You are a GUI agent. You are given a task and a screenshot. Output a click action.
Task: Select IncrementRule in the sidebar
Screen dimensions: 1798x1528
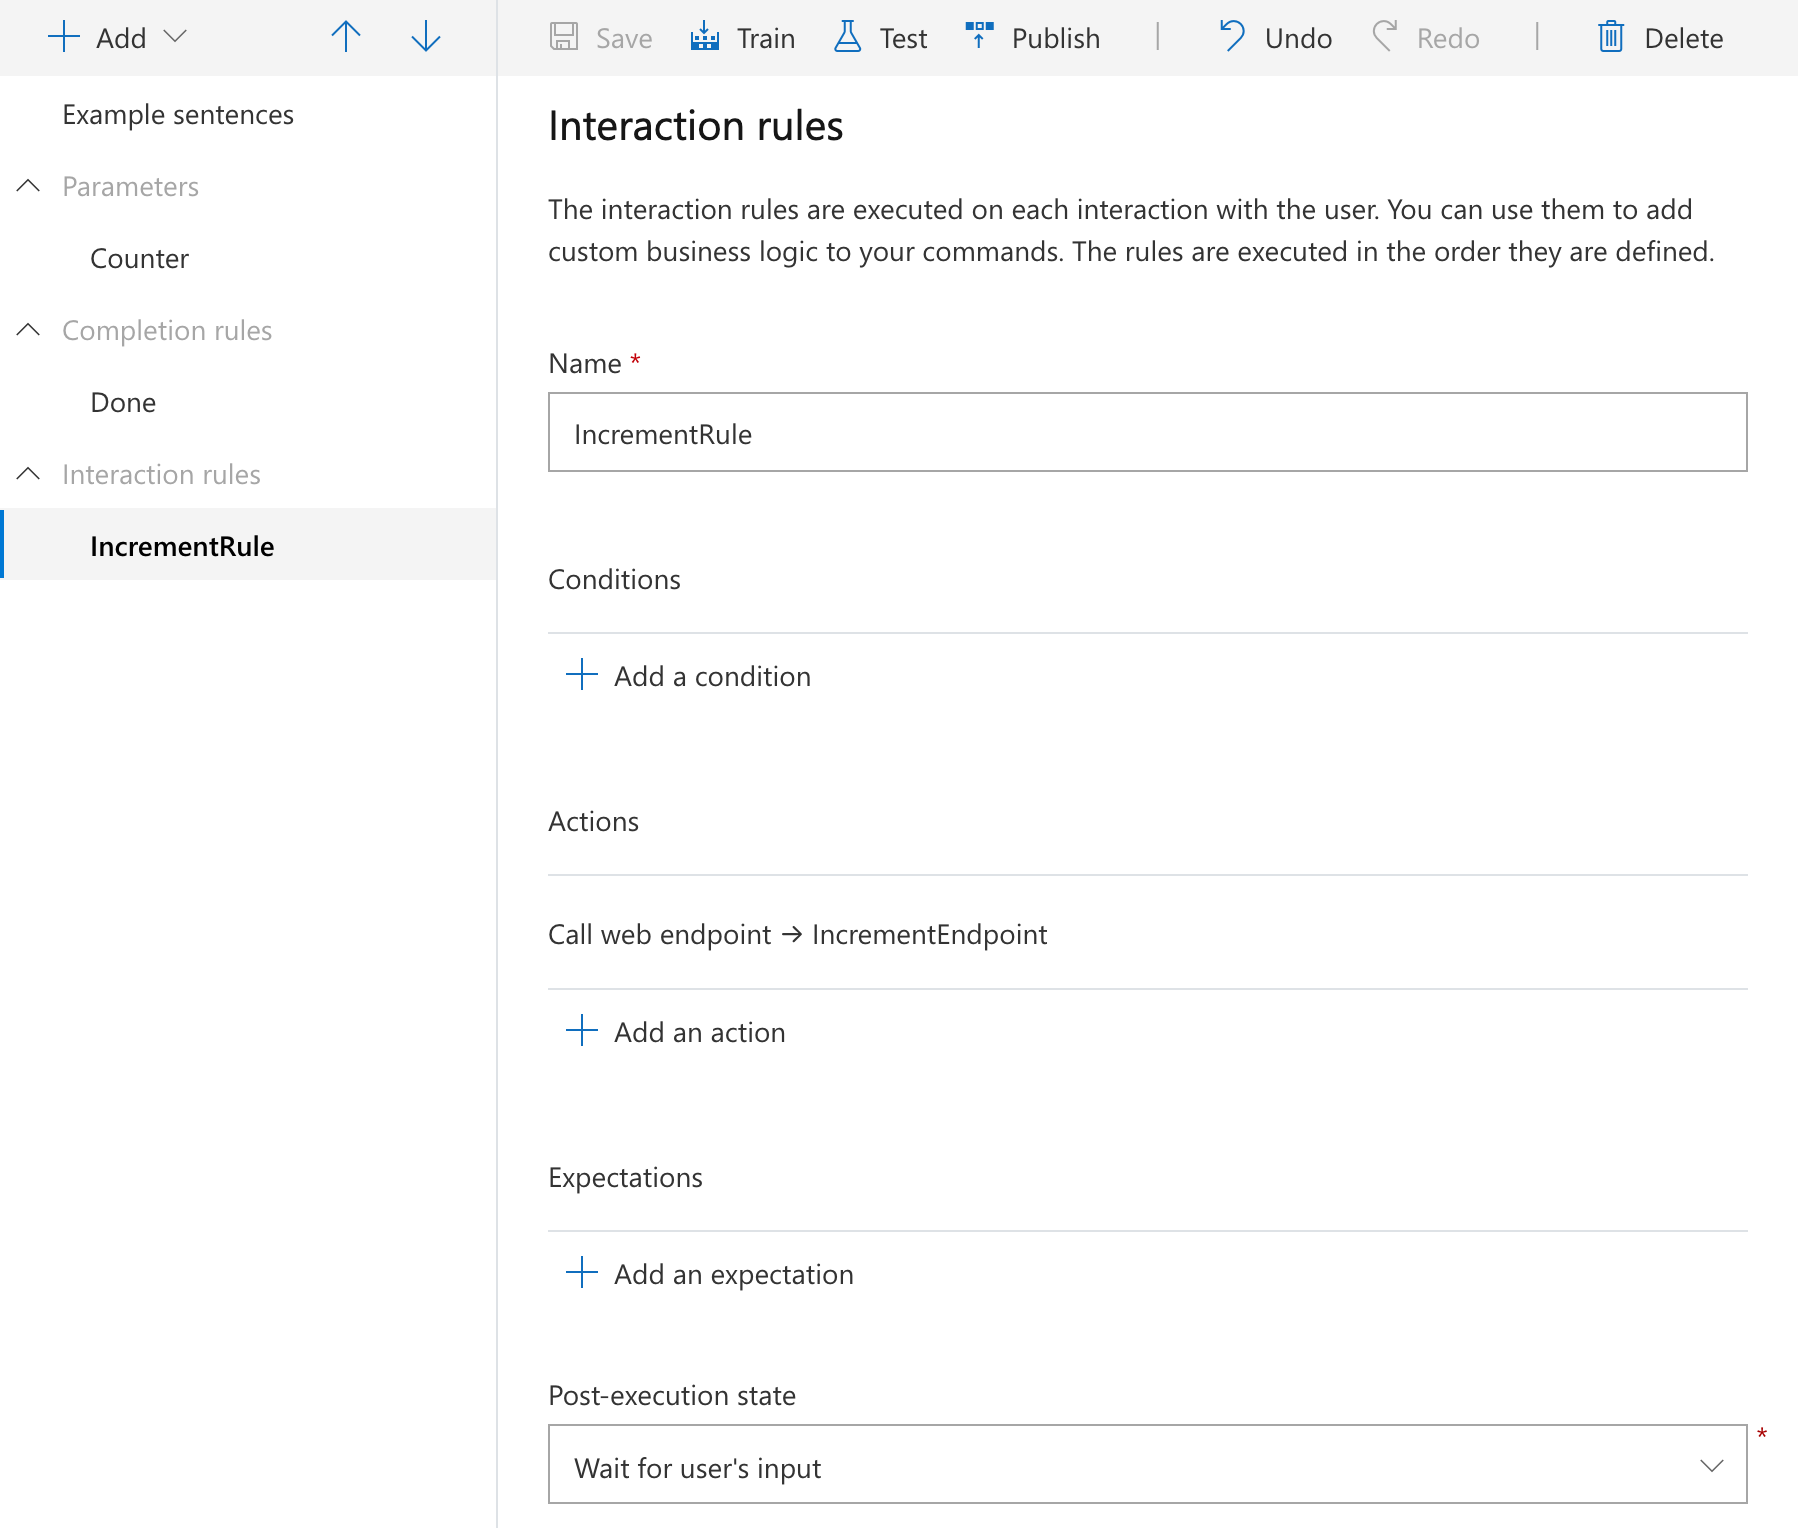click(182, 546)
